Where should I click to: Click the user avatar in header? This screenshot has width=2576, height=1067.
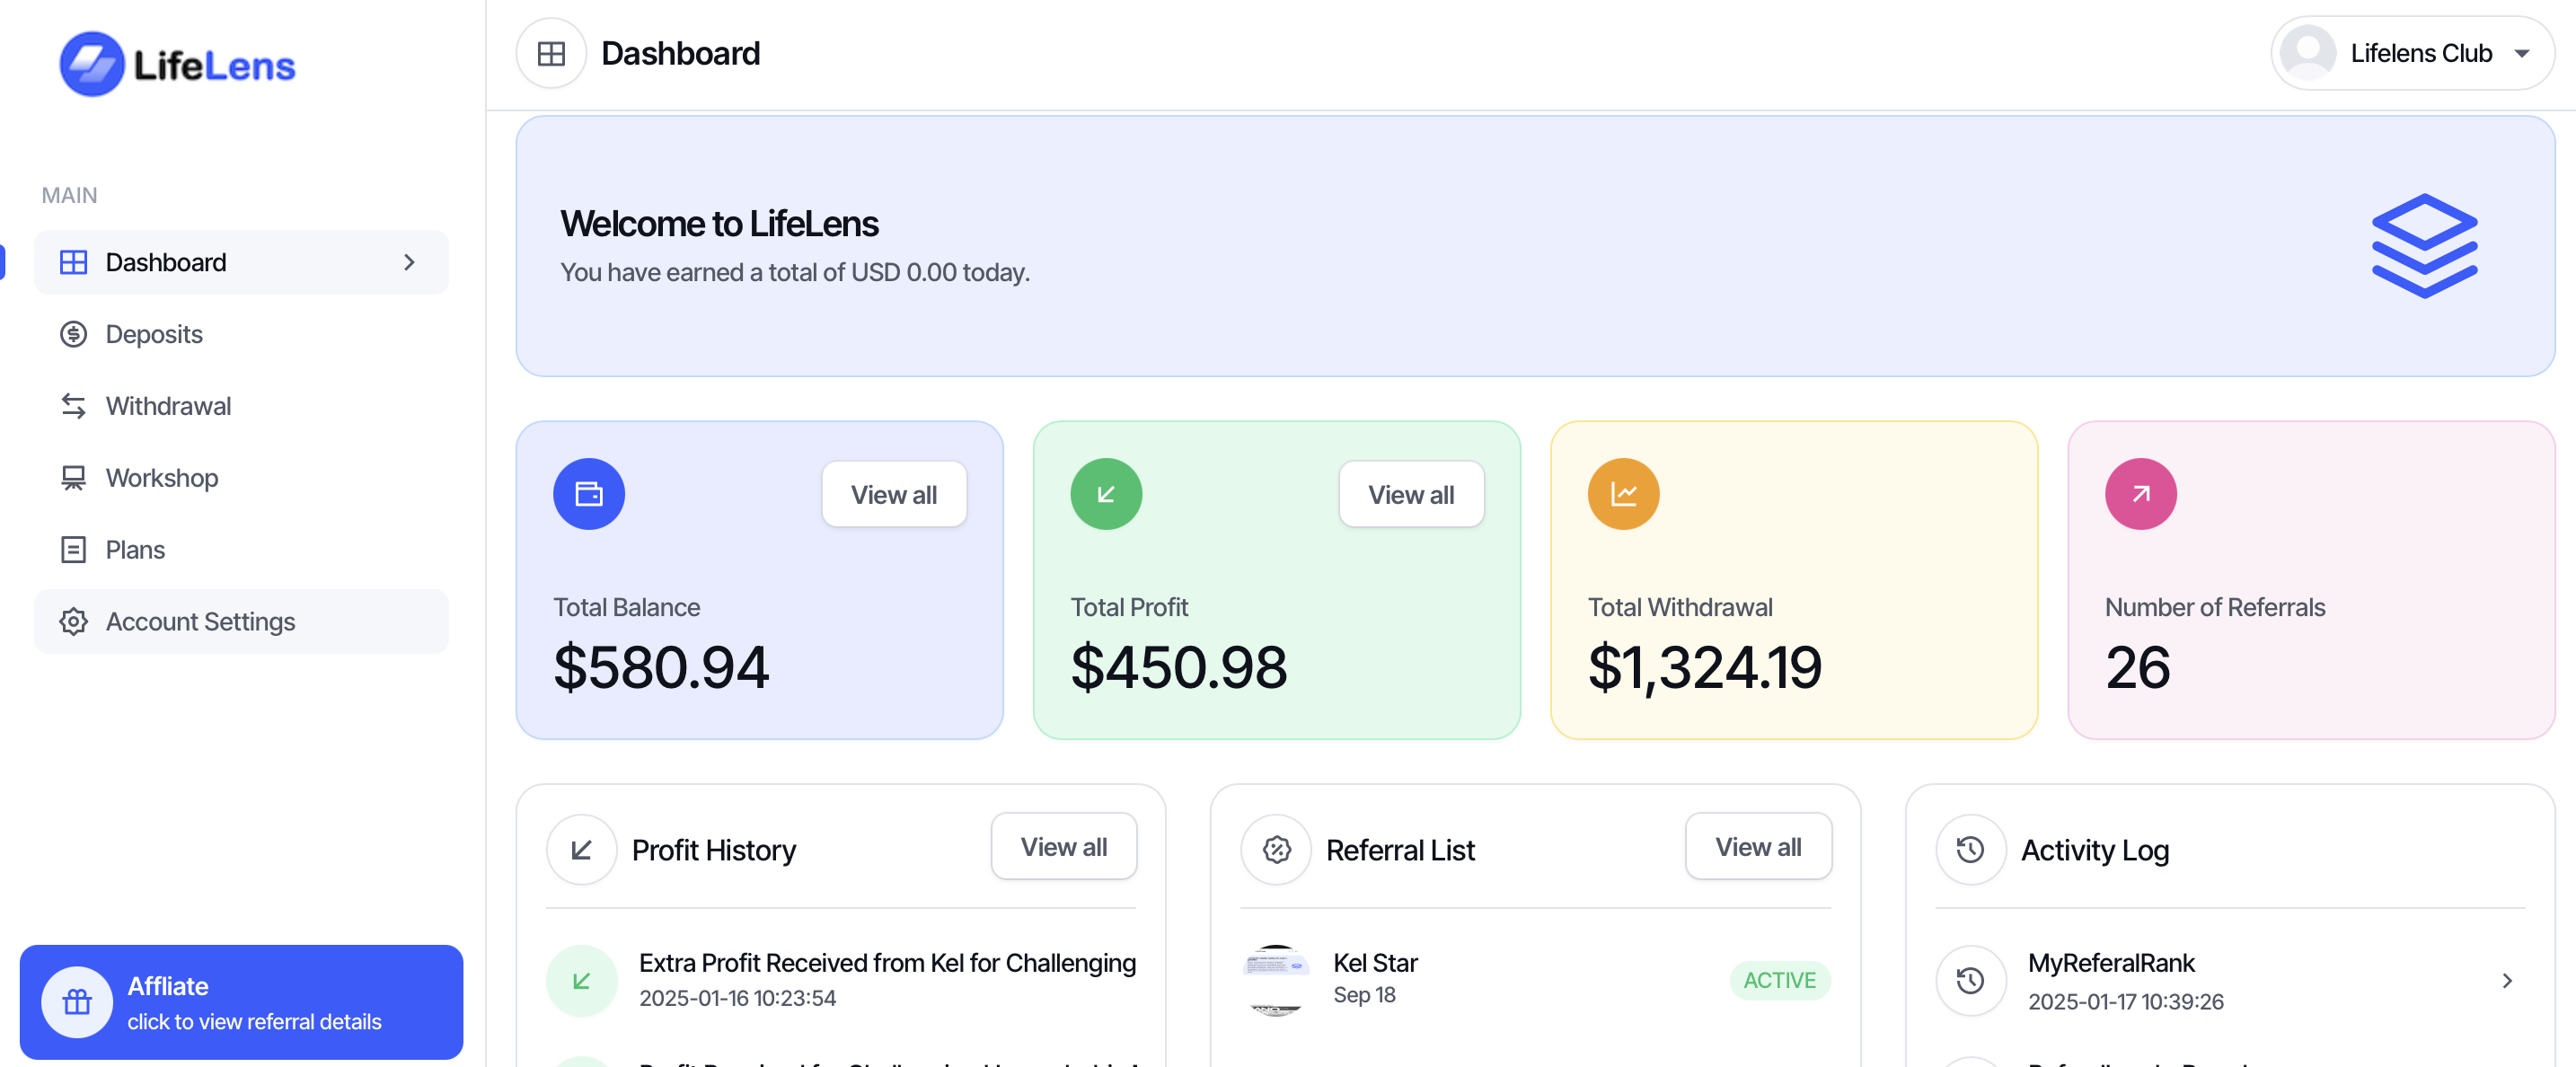click(x=2307, y=53)
